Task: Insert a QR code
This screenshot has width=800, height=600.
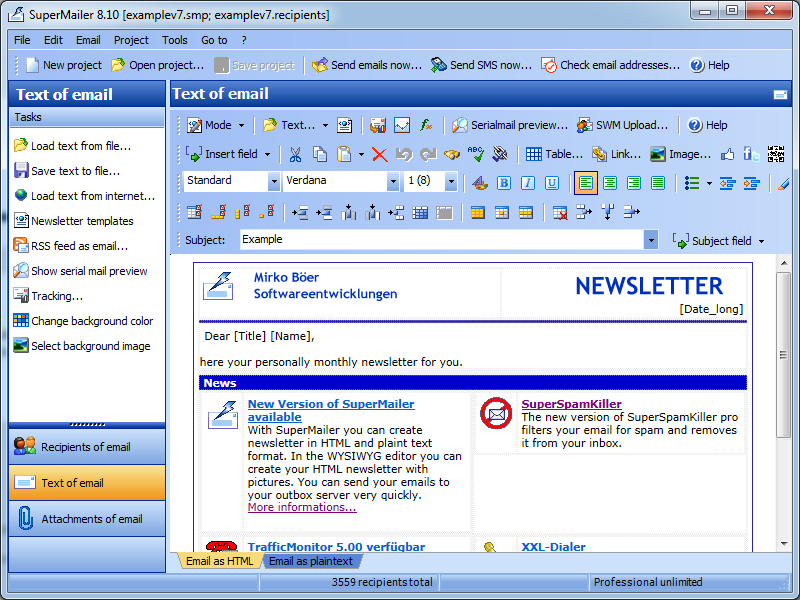Action: click(x=776, y=154)
